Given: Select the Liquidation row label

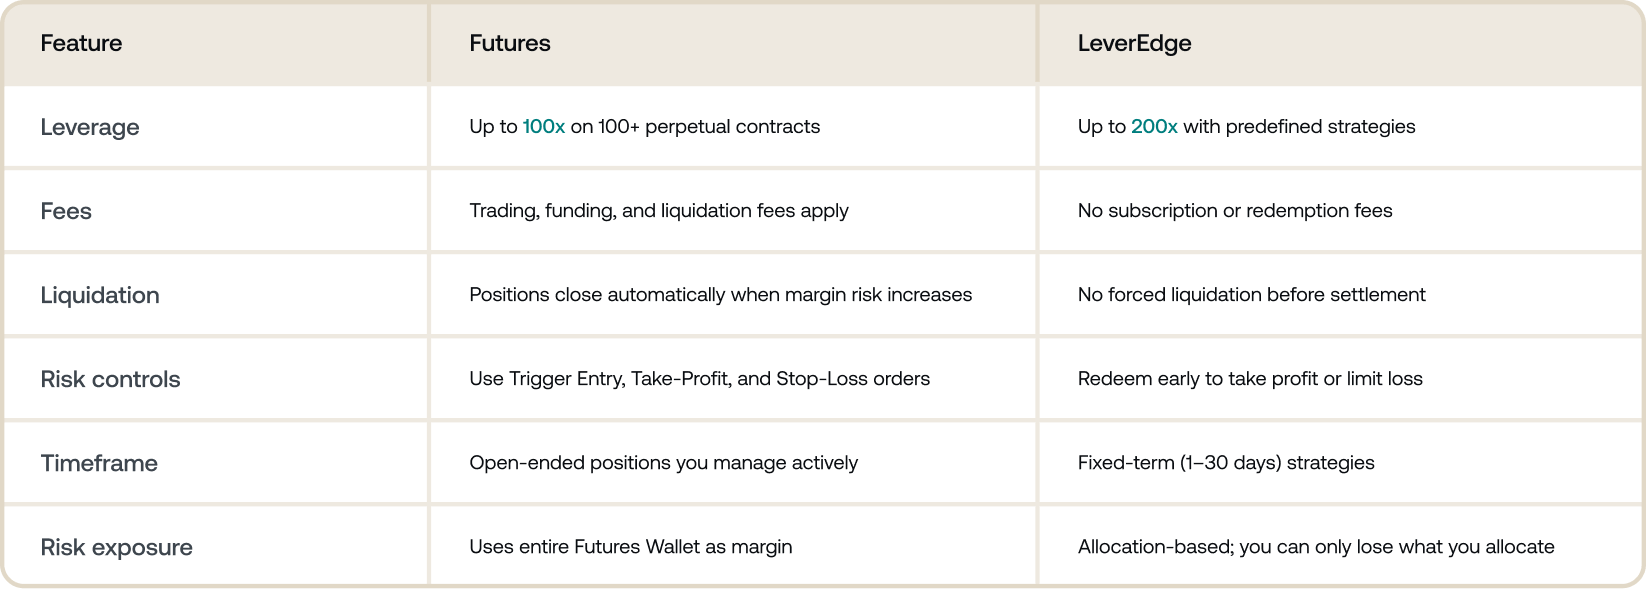Looking at the screenshot, I should [x=100, y=295].
